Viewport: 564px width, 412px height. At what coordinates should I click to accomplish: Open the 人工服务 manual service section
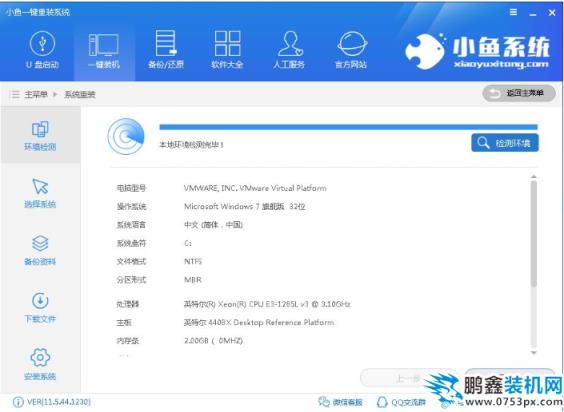289,50
